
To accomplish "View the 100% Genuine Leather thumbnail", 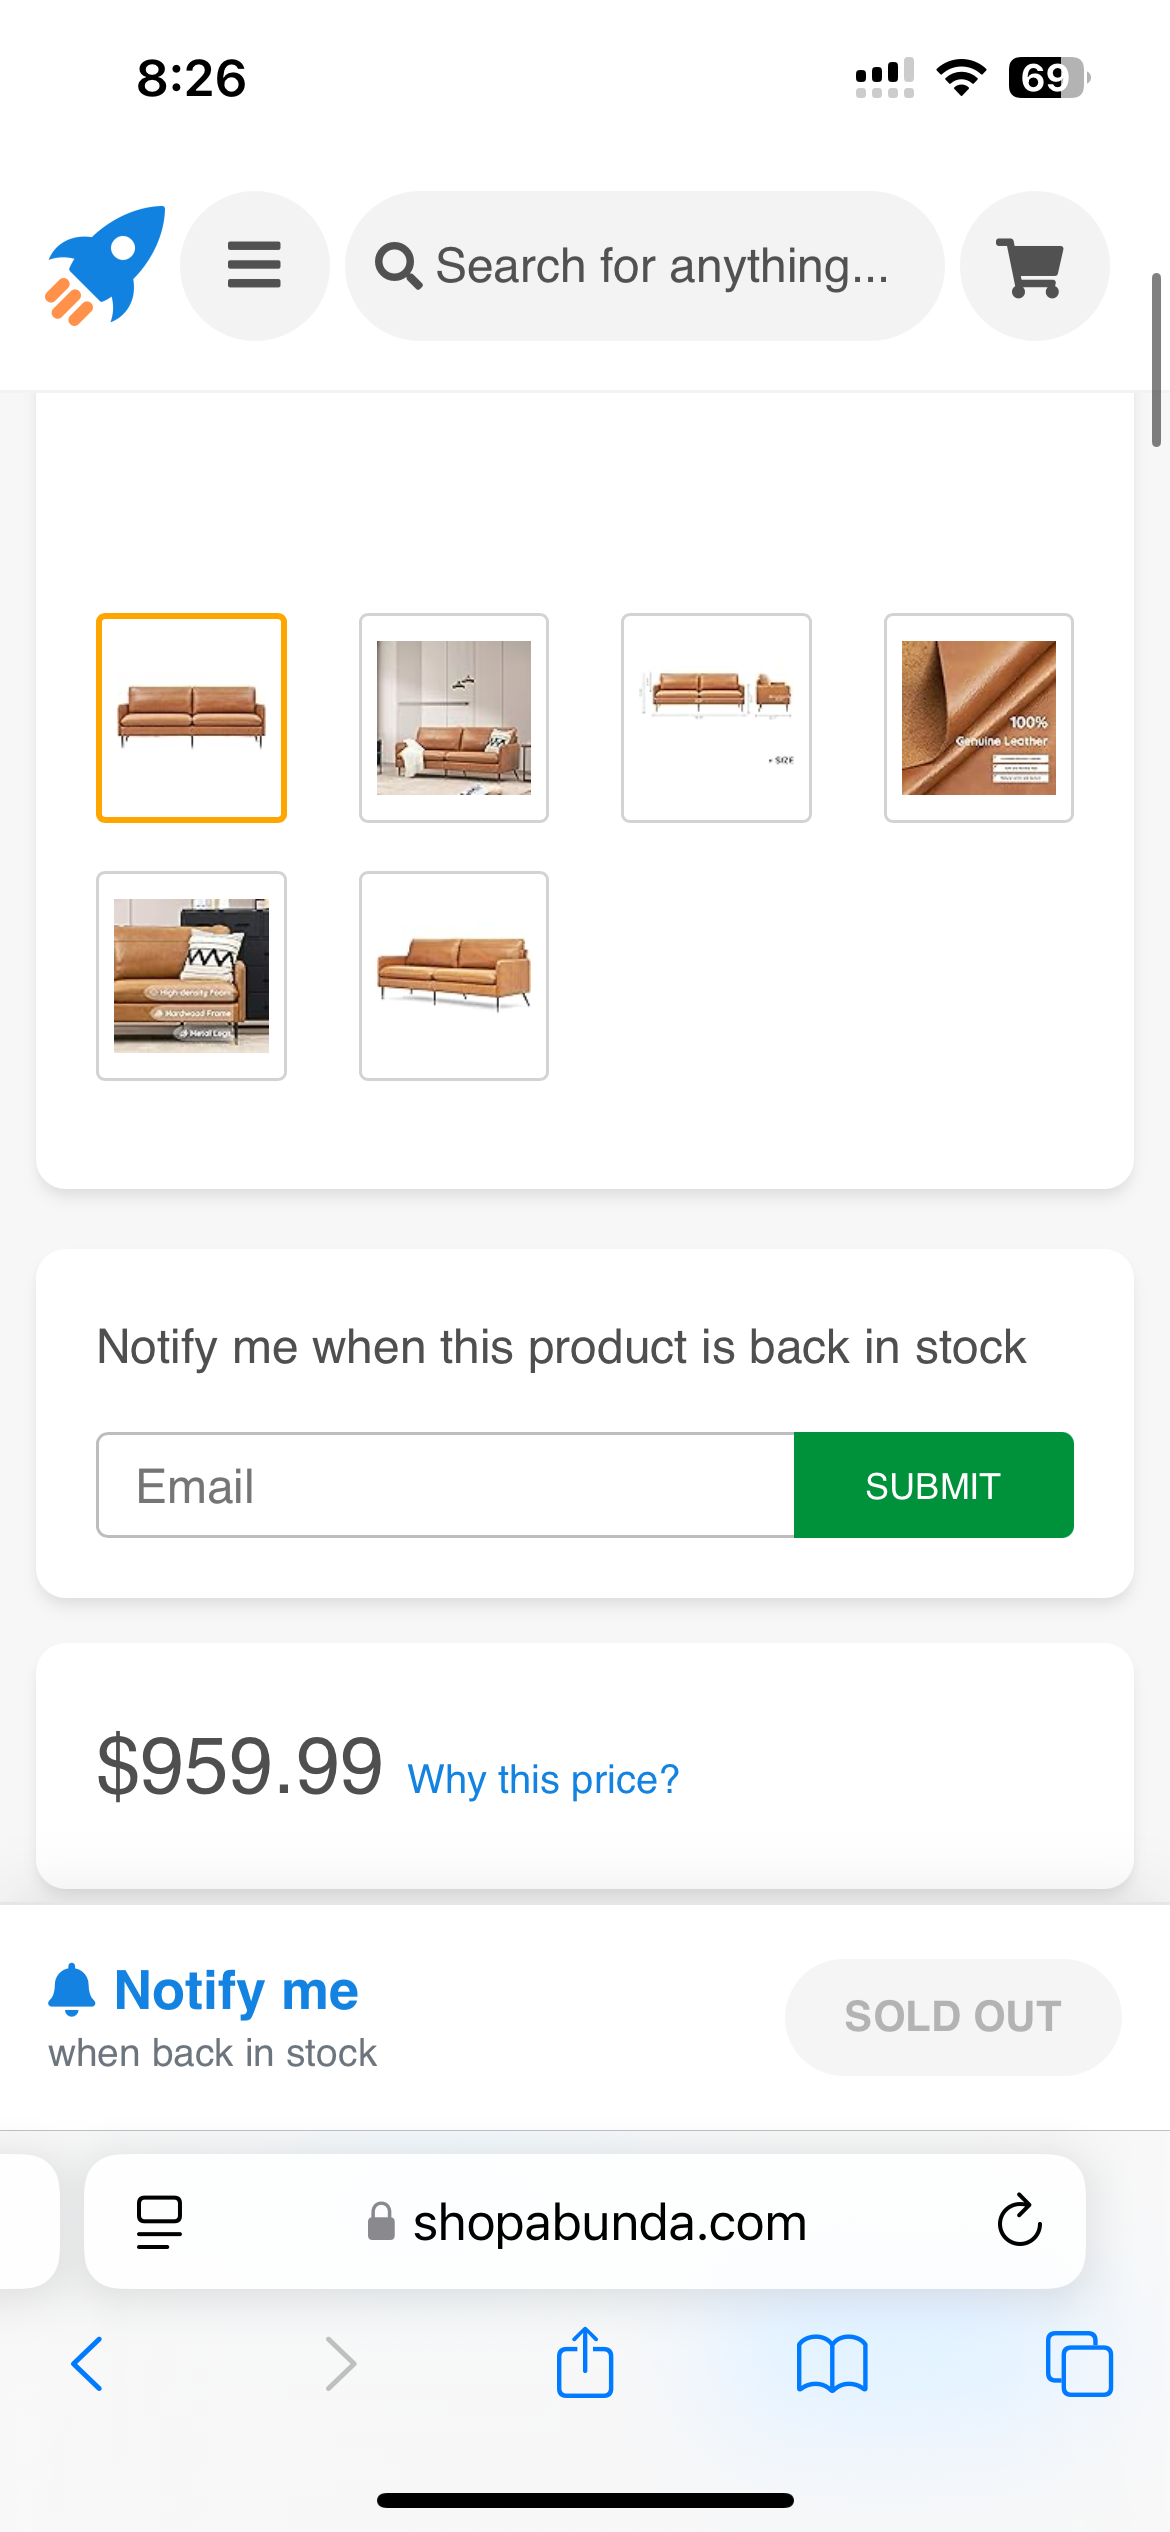I will (978, 718).
